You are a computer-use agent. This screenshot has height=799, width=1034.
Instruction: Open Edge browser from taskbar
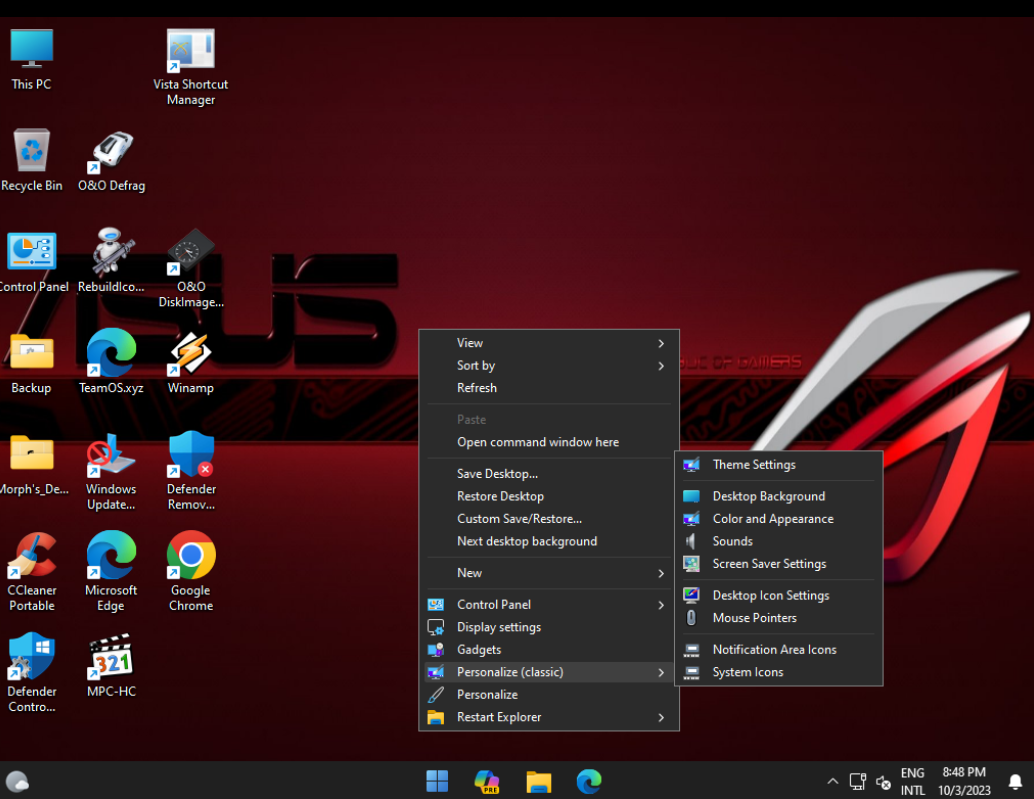point(589,781)
